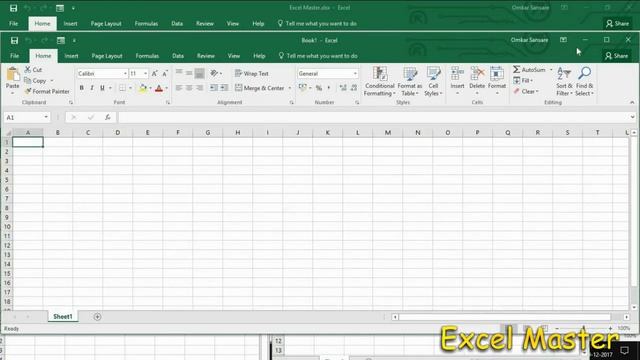640x360 pixels.
Task: Click the Paste icon in the Clipboard group
Action: tap(13, 75)
